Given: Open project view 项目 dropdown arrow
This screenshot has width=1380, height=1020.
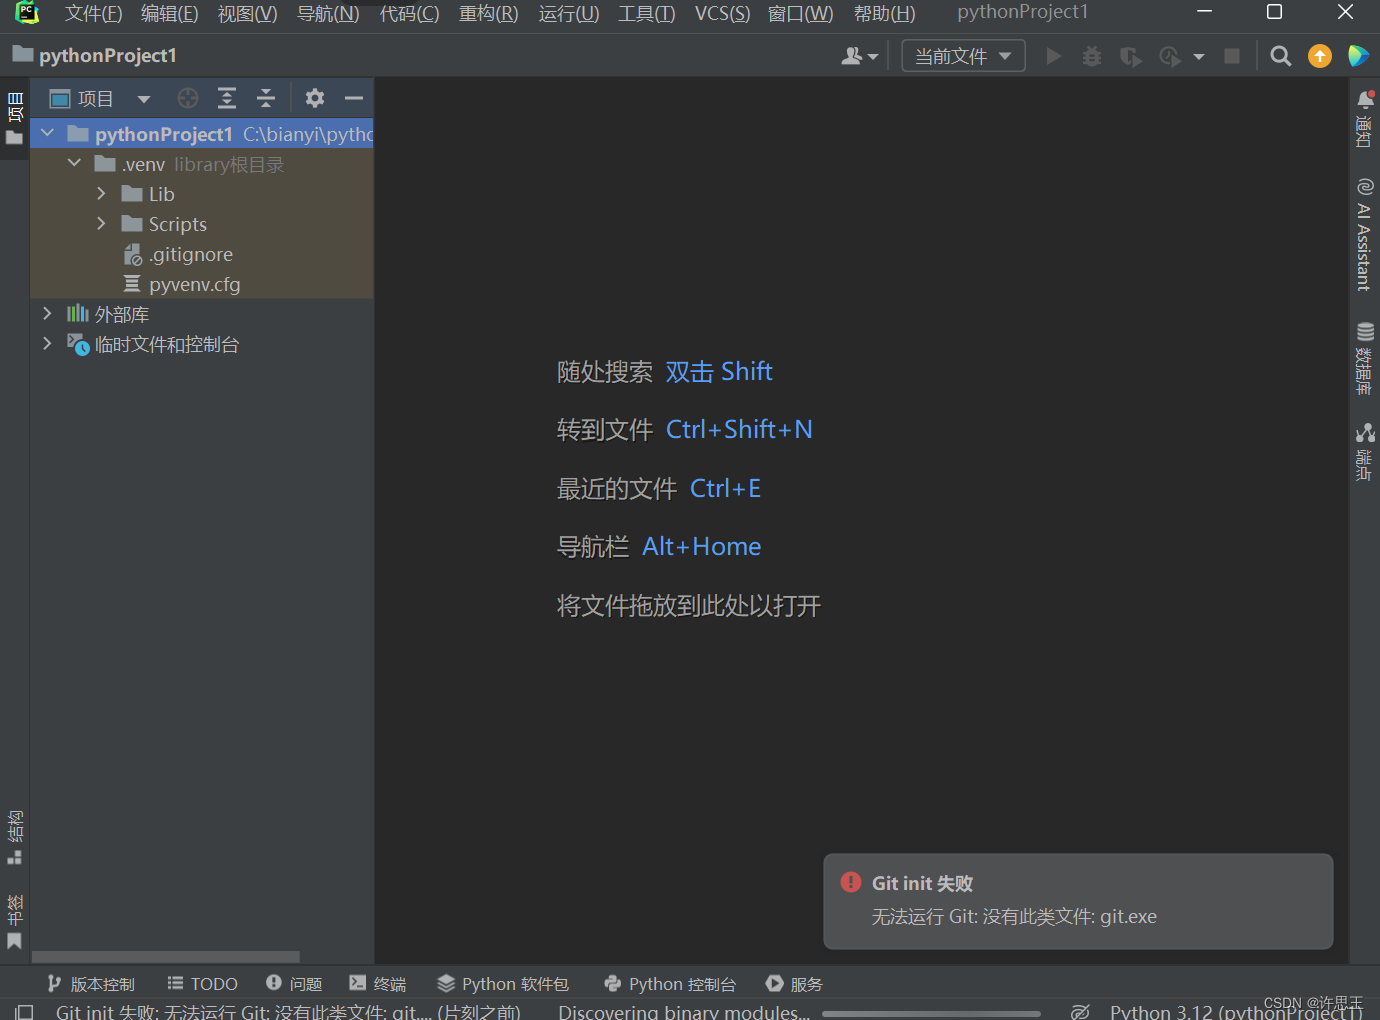Looking at the screenshot, I should [144, 99].
